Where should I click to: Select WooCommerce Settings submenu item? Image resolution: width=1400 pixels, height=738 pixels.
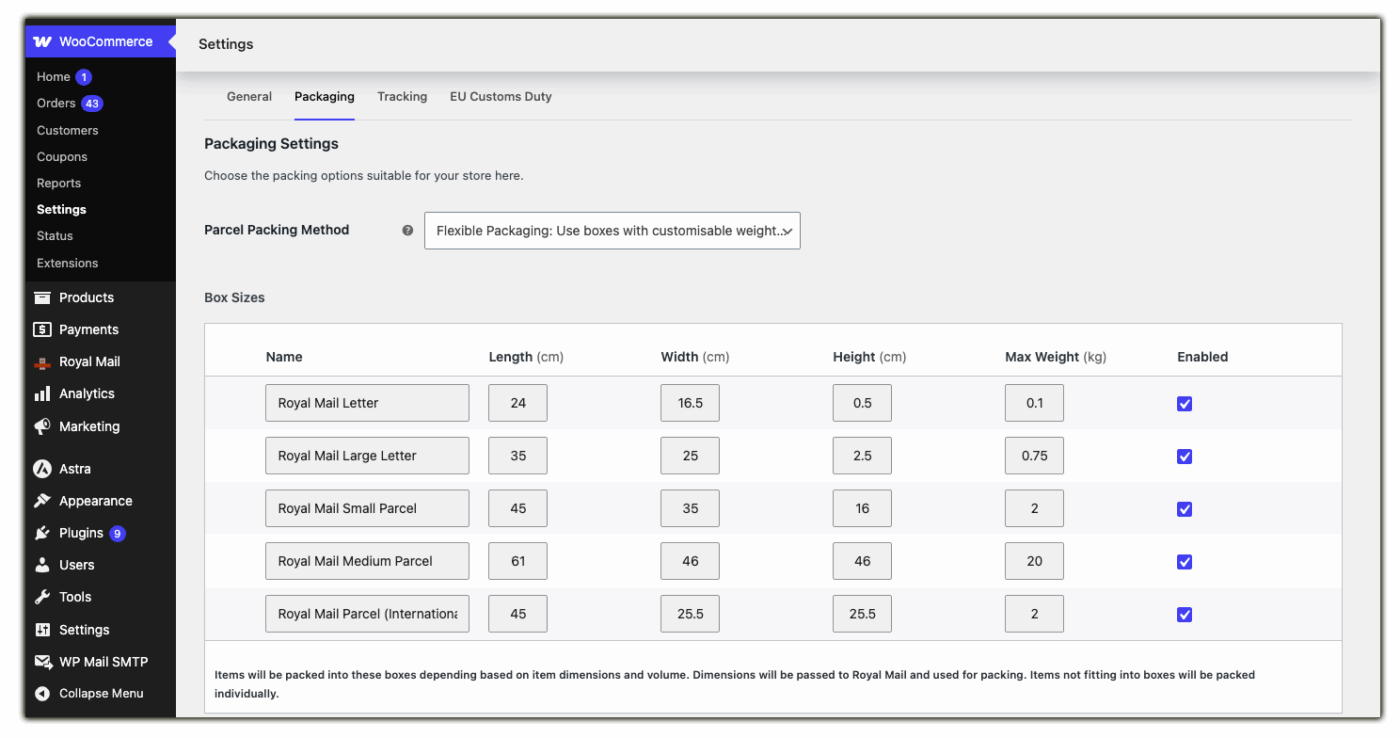tap(61, 210)
